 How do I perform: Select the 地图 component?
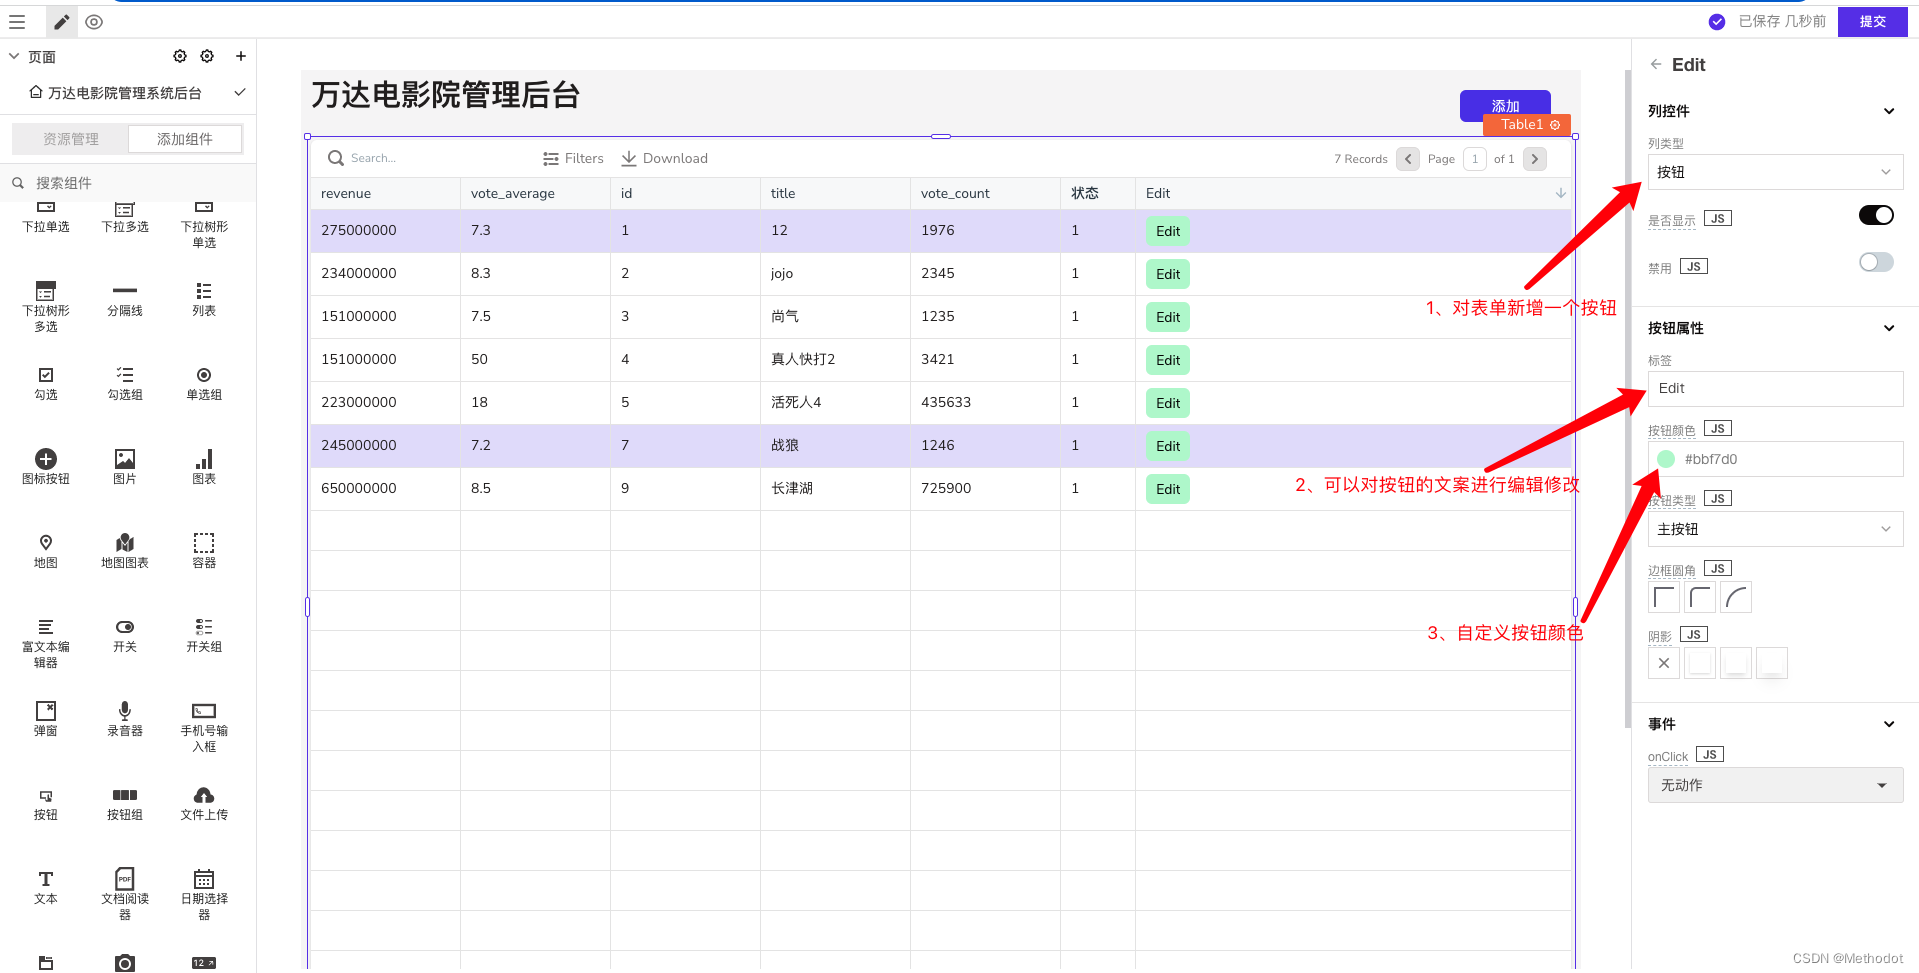(46, 552)
